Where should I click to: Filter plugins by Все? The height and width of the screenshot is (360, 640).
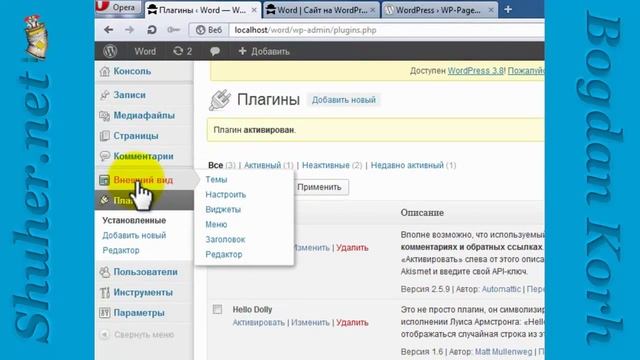[216, 165]
